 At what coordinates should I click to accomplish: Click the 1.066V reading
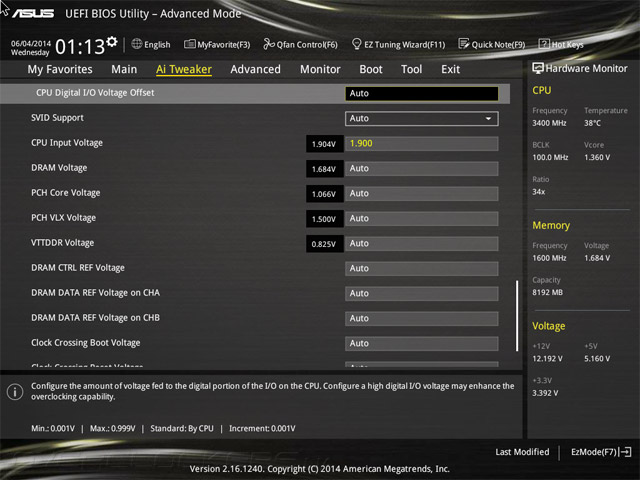point(324,194)
